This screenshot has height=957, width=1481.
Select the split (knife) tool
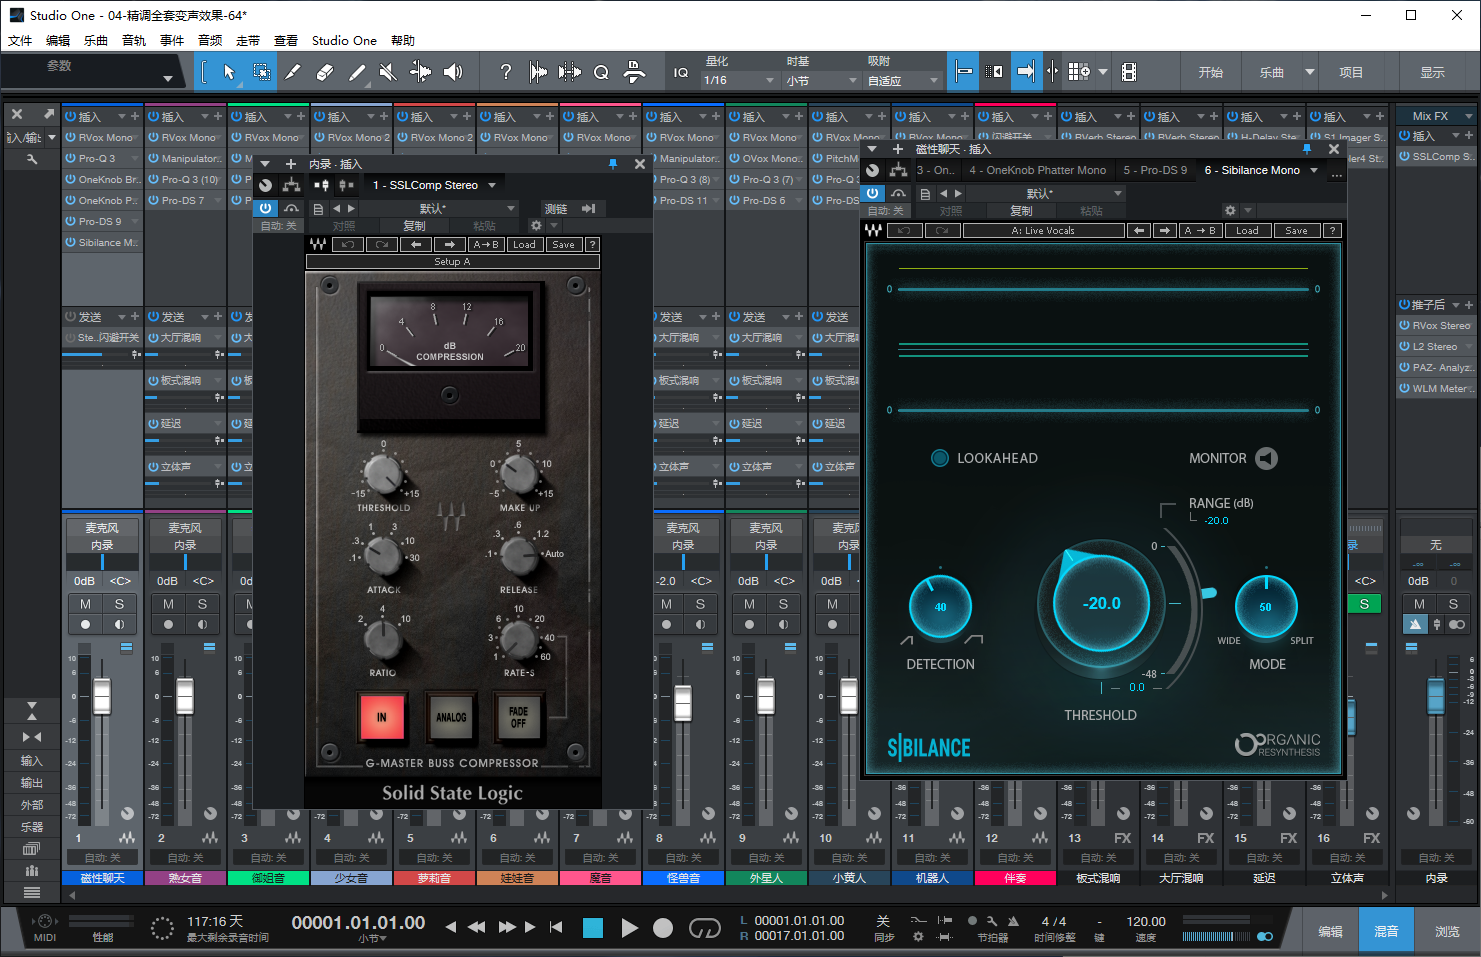292,72
